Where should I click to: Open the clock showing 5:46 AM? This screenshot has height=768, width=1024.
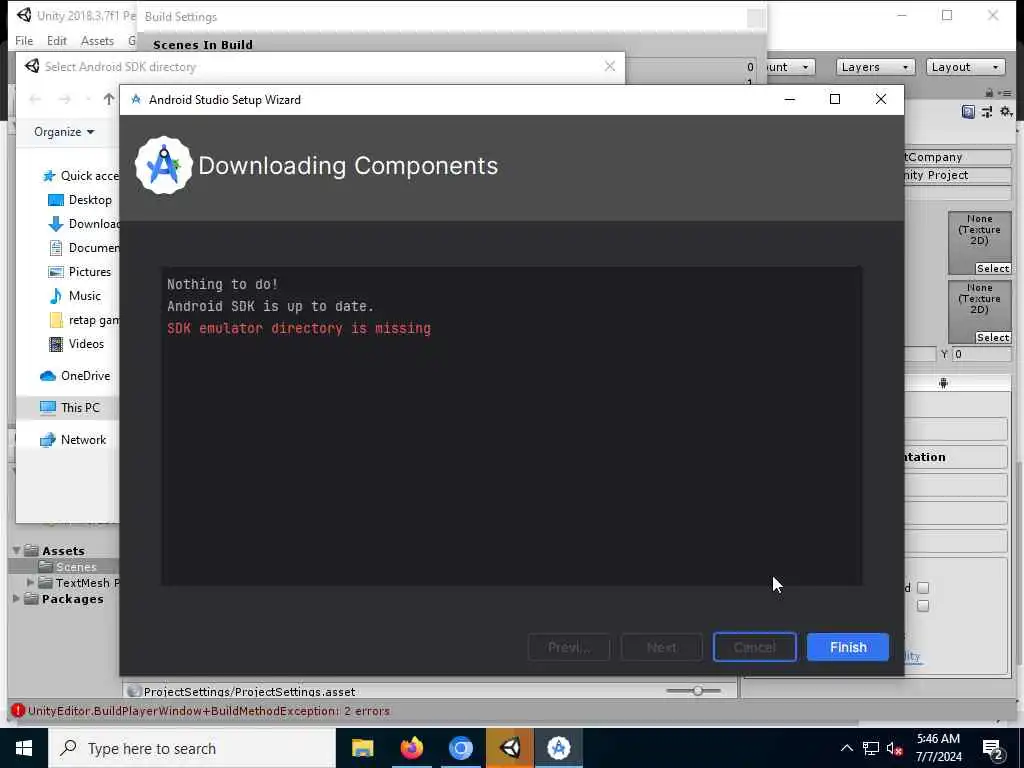coord(938,748)
